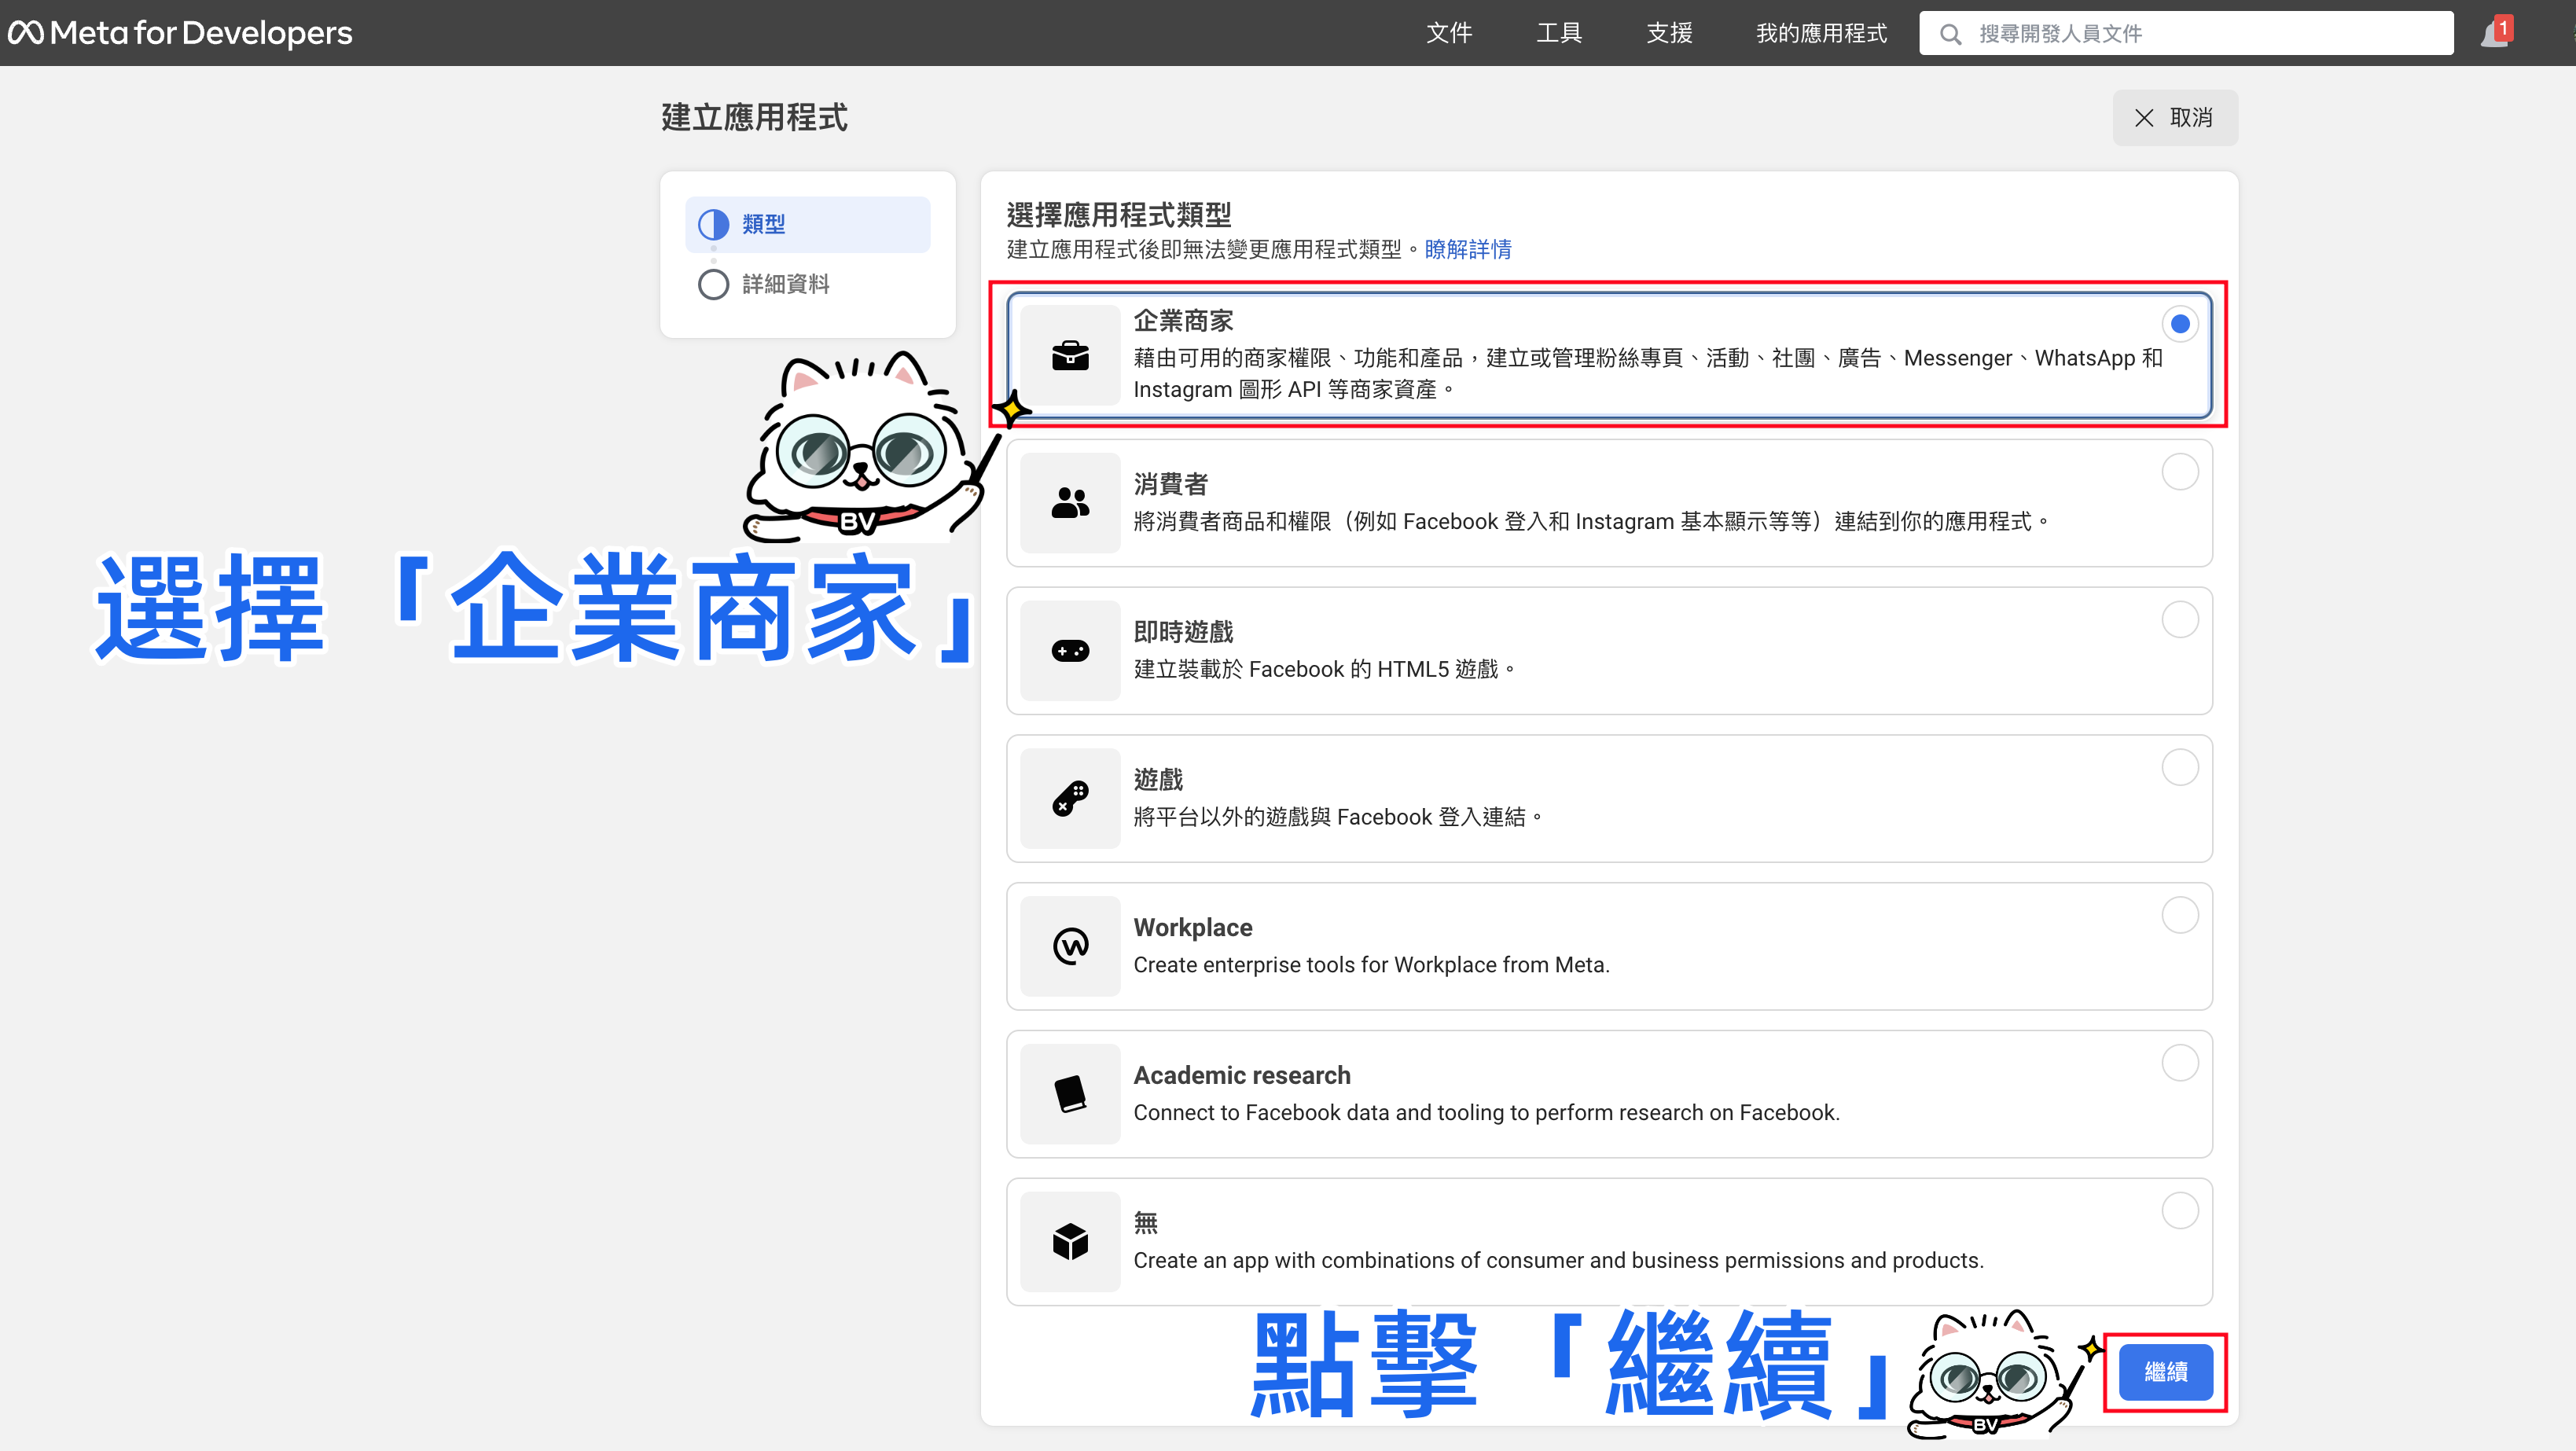Click the controller icon for 遊戲
Screen dimensions: 2576x1451
click(1070, 799)
